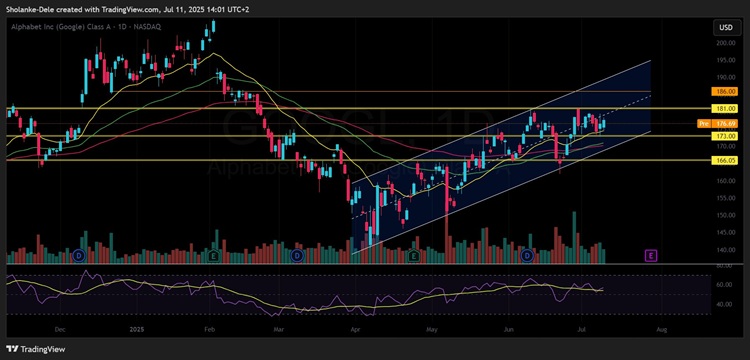Open the USD currency selector
Image resolution: width=750 pixels, height=360 pixels.
(x=726, y=28)
